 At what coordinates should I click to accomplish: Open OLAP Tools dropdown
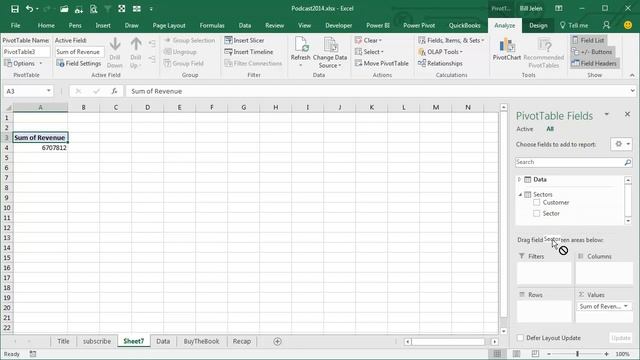click(x=440, y=52)
